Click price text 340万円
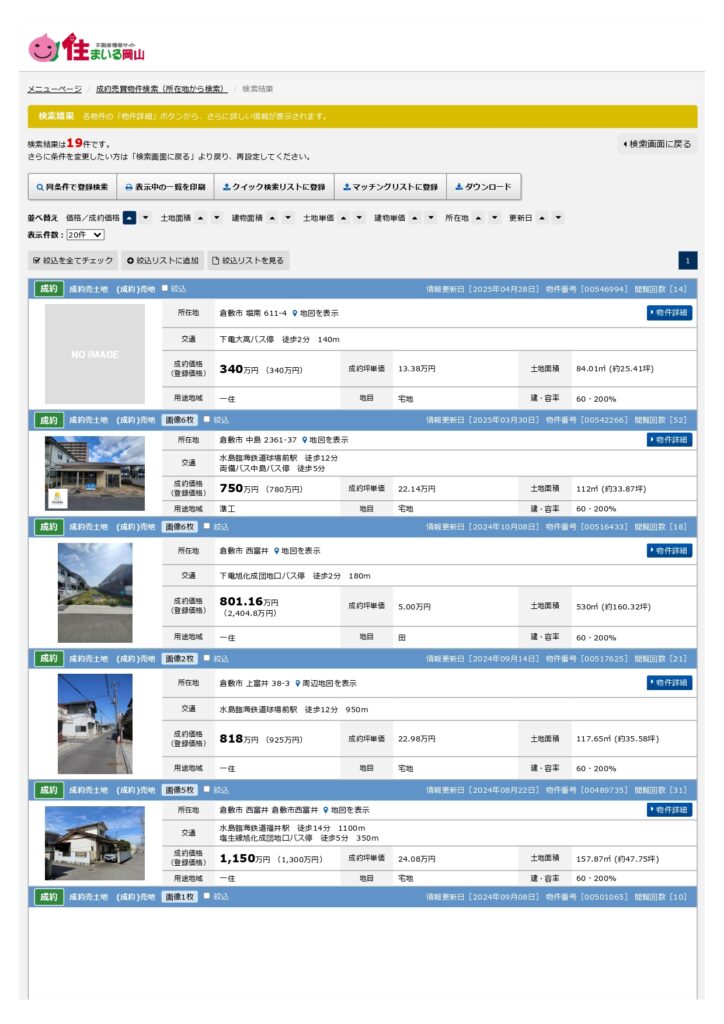724x1024 pixels. coord(239,370)
